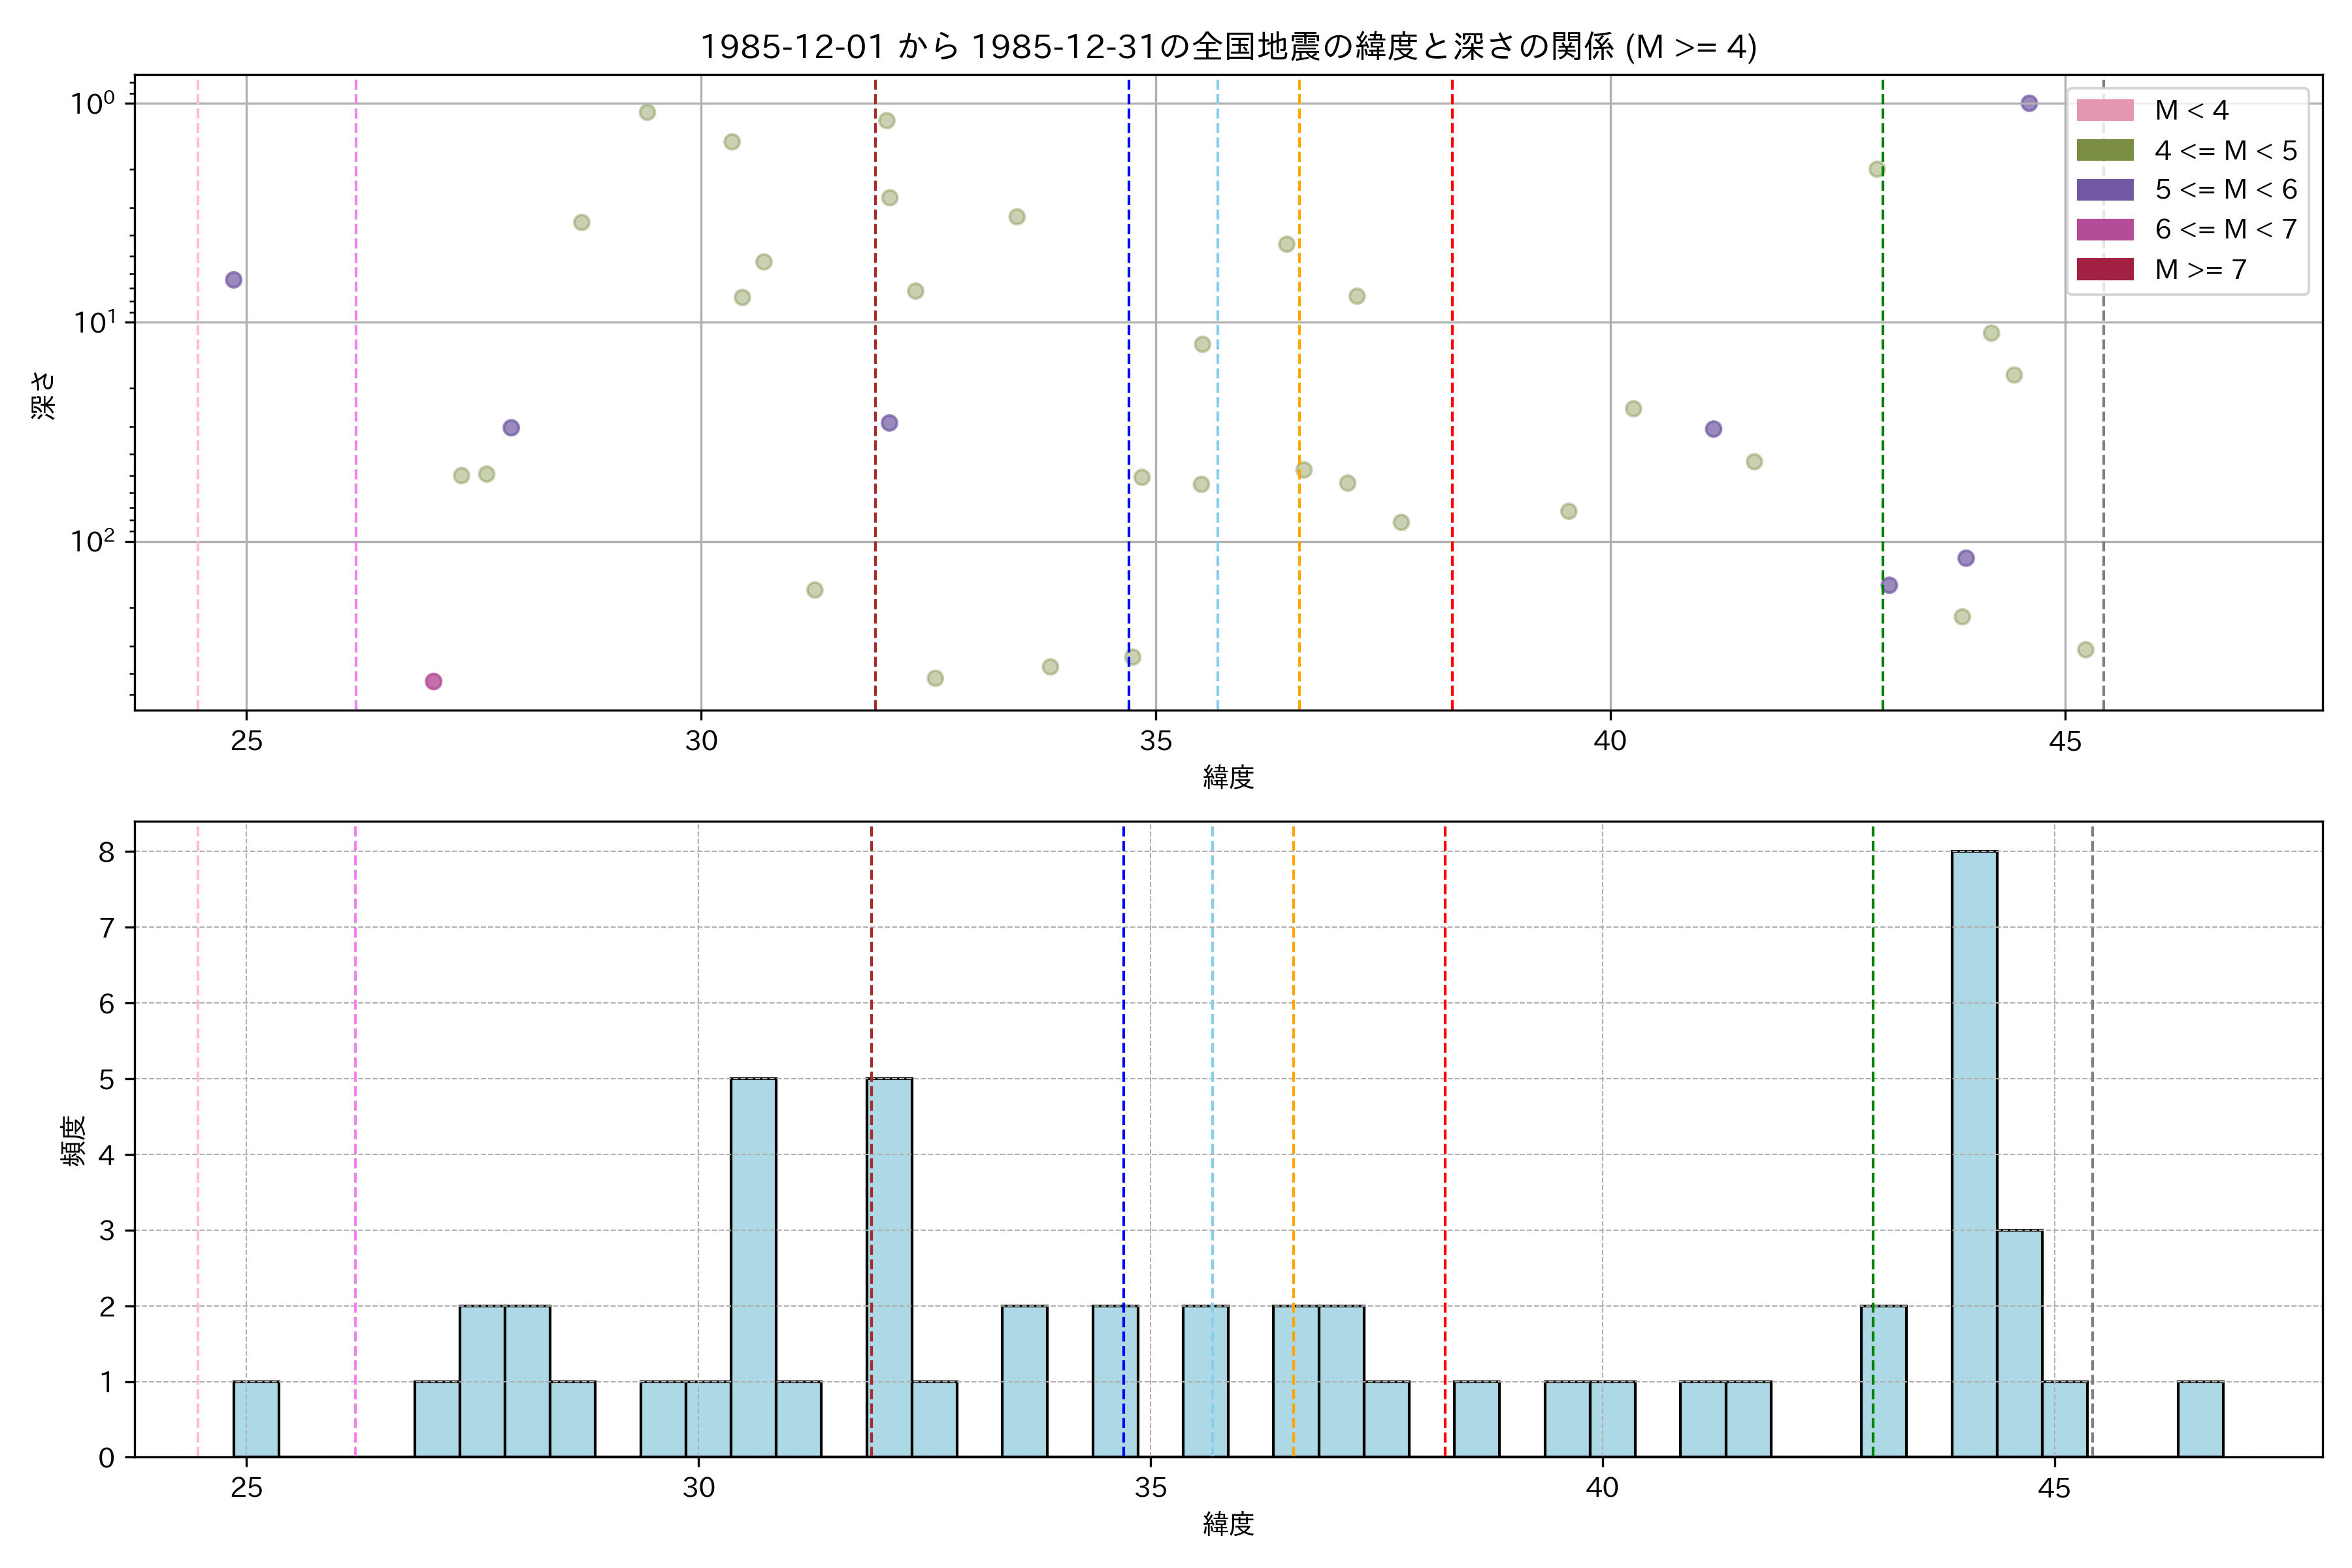Viewport: 2352px width, 1568px height.
Task: Click the 緯度 x-axis label under histogram
Action: 1228,1524
